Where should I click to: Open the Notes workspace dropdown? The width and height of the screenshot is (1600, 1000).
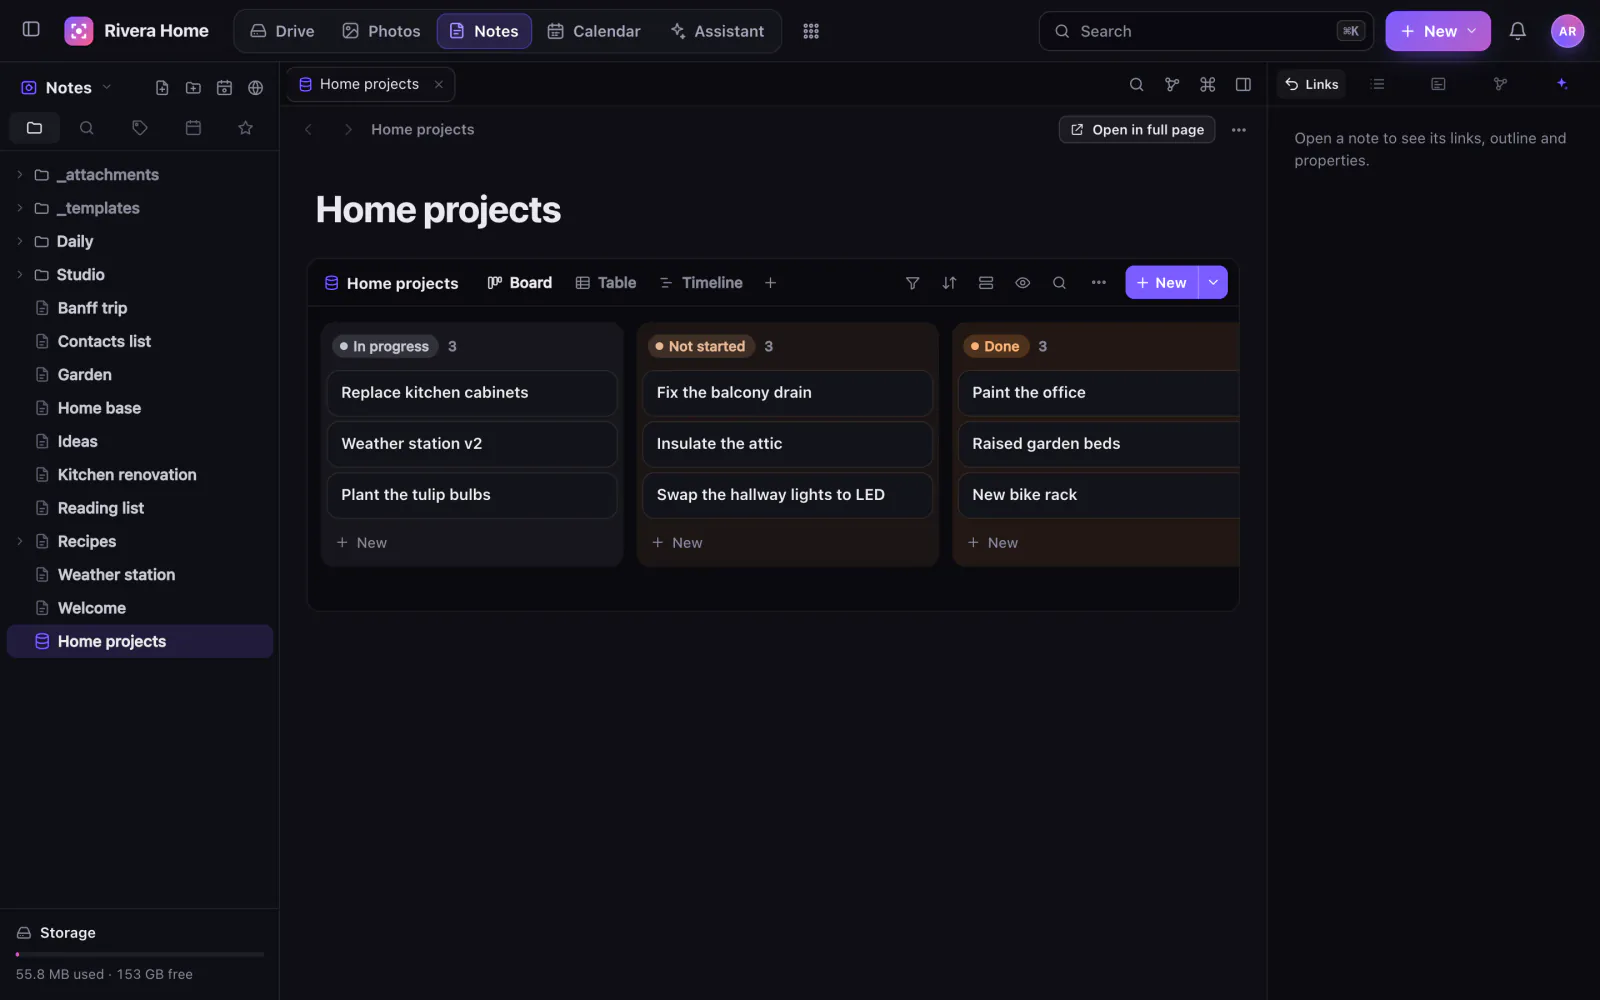tap(66, 88)
